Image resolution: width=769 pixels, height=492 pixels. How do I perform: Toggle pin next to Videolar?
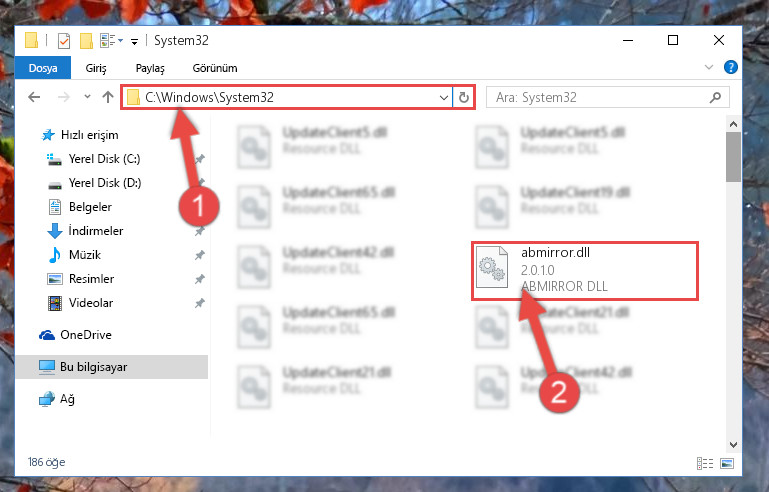pos(200,303)
